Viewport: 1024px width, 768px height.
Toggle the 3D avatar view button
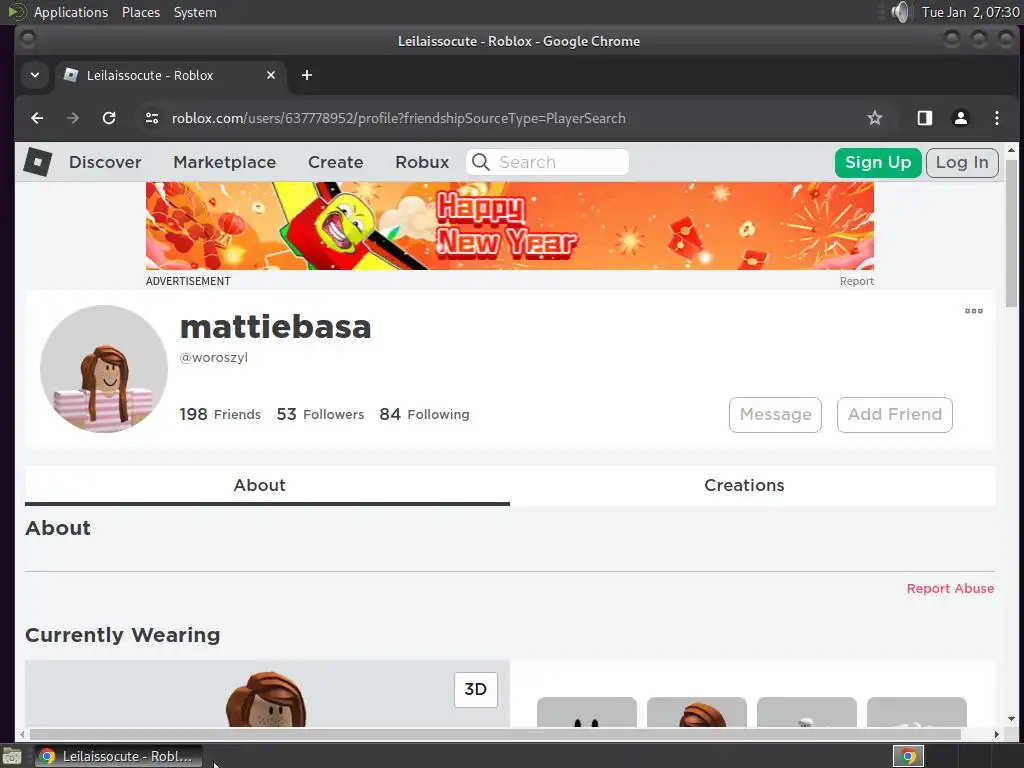pyautogui.click(x=475, y=690)
